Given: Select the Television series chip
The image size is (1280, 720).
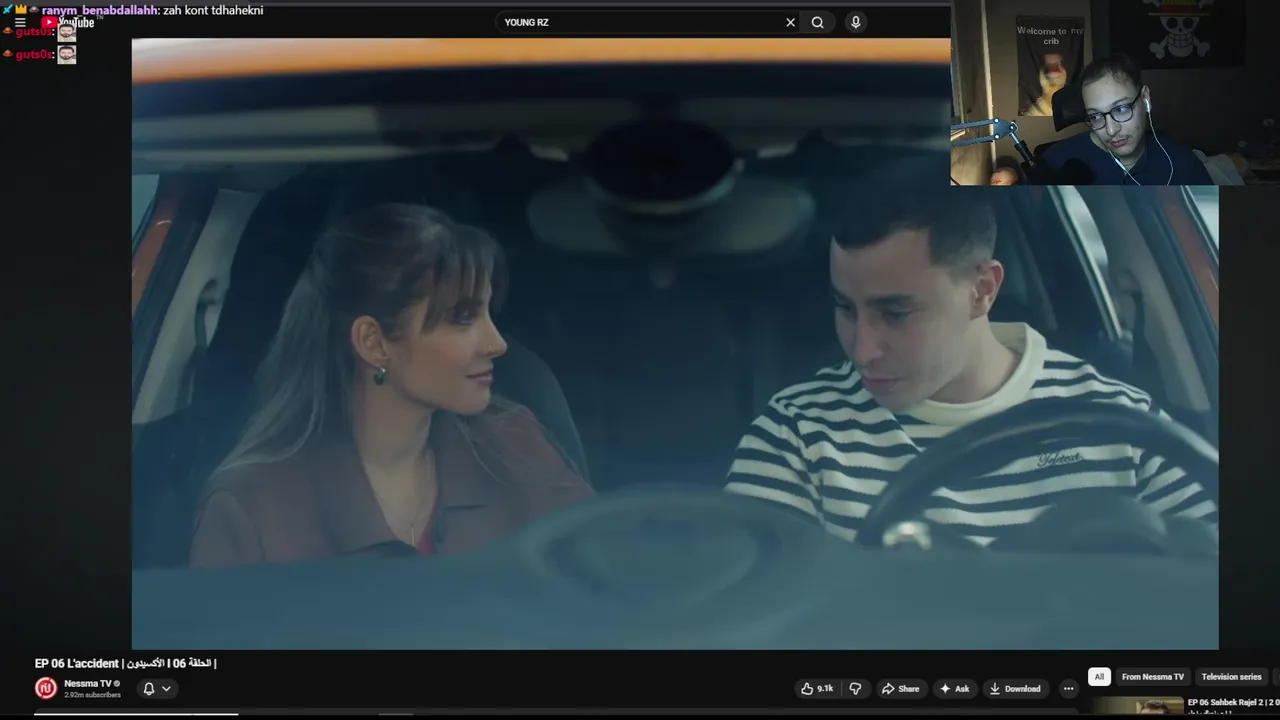Looking at the screenshot, I should [x=1231, y=677].
